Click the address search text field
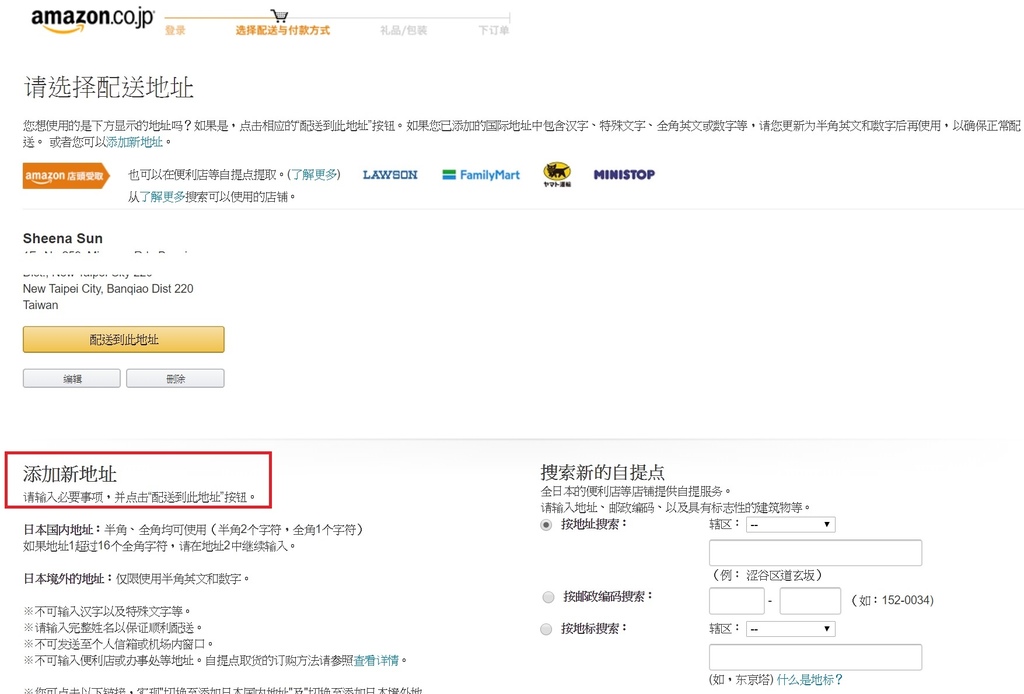 tap(815, 553)
